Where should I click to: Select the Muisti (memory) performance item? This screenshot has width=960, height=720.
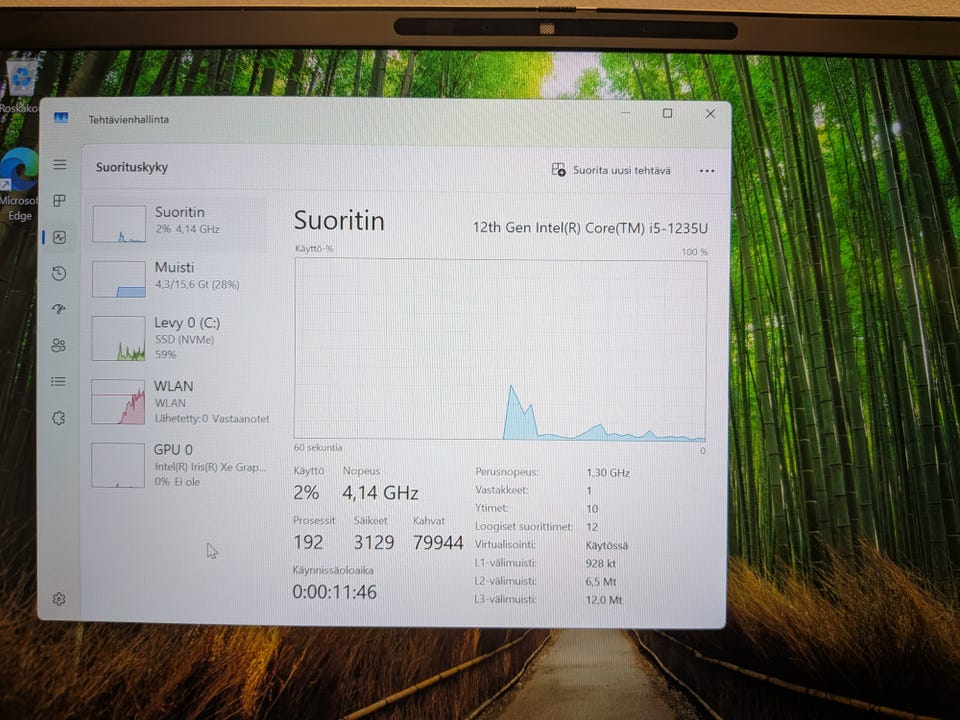(179, 277)
